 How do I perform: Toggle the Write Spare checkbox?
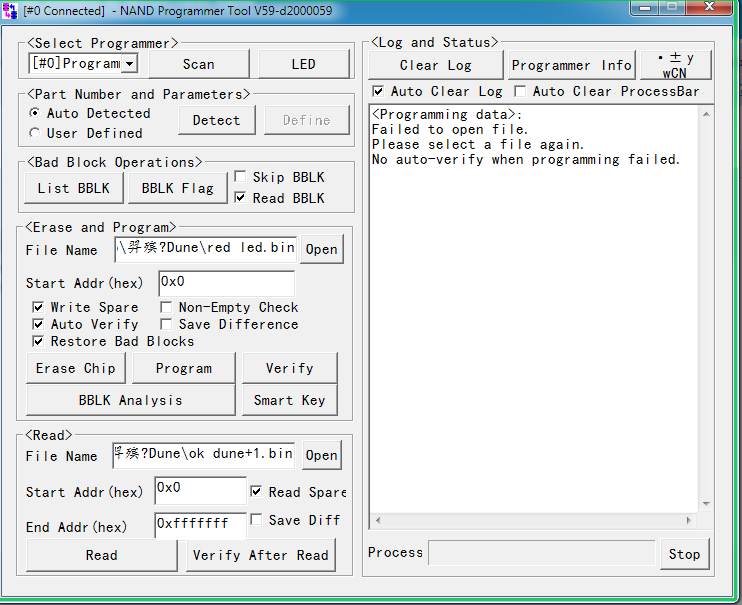[38, 308]
